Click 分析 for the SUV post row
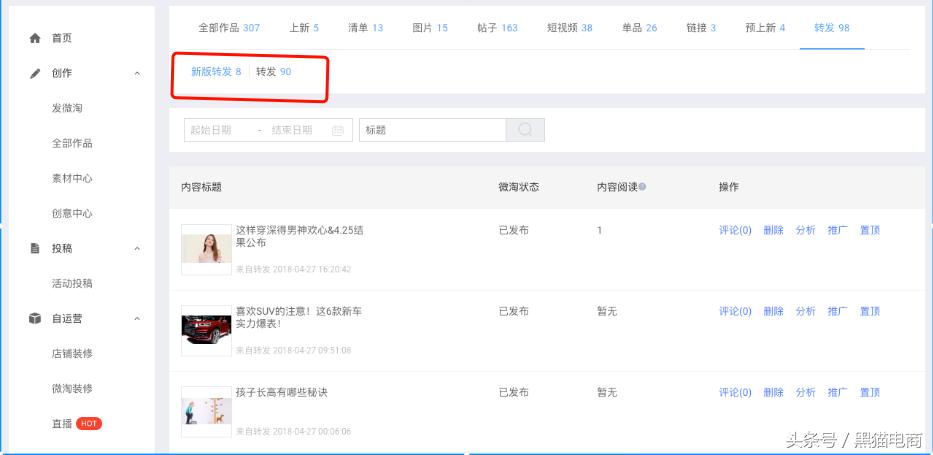933x455 pixels. click(806, 311)
